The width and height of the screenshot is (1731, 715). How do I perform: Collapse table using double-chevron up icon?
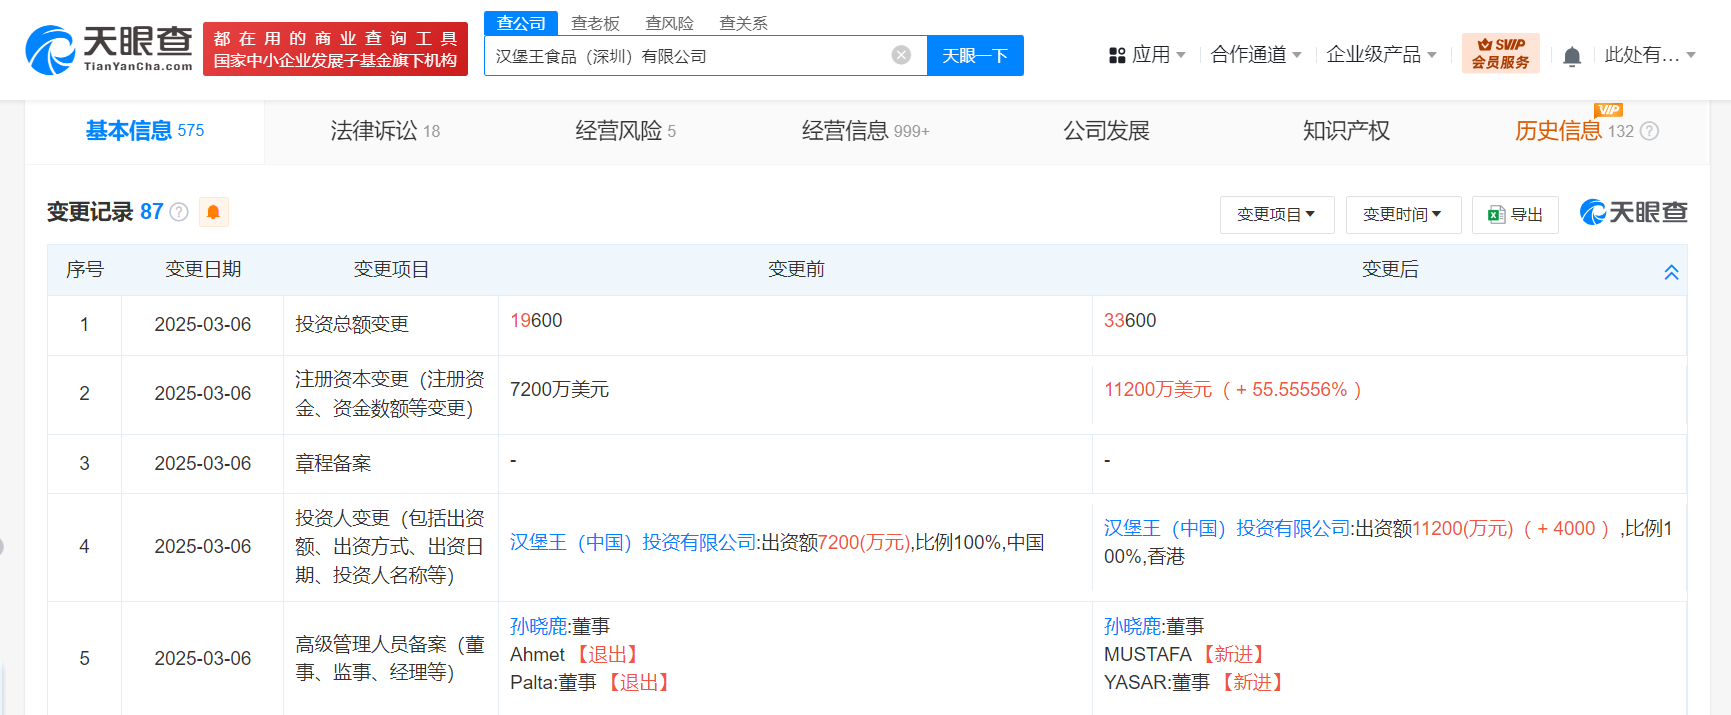click(1670, 272)
